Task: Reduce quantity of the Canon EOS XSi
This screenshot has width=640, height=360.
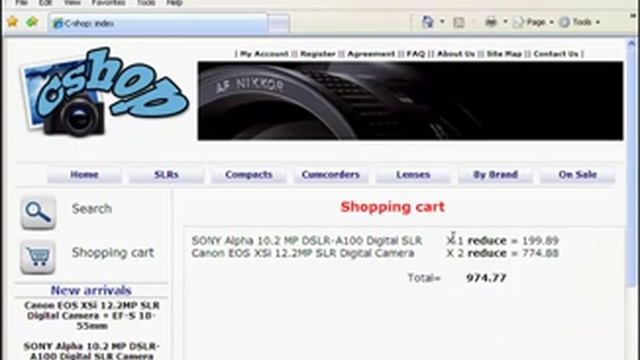Action: click(487, 253)
